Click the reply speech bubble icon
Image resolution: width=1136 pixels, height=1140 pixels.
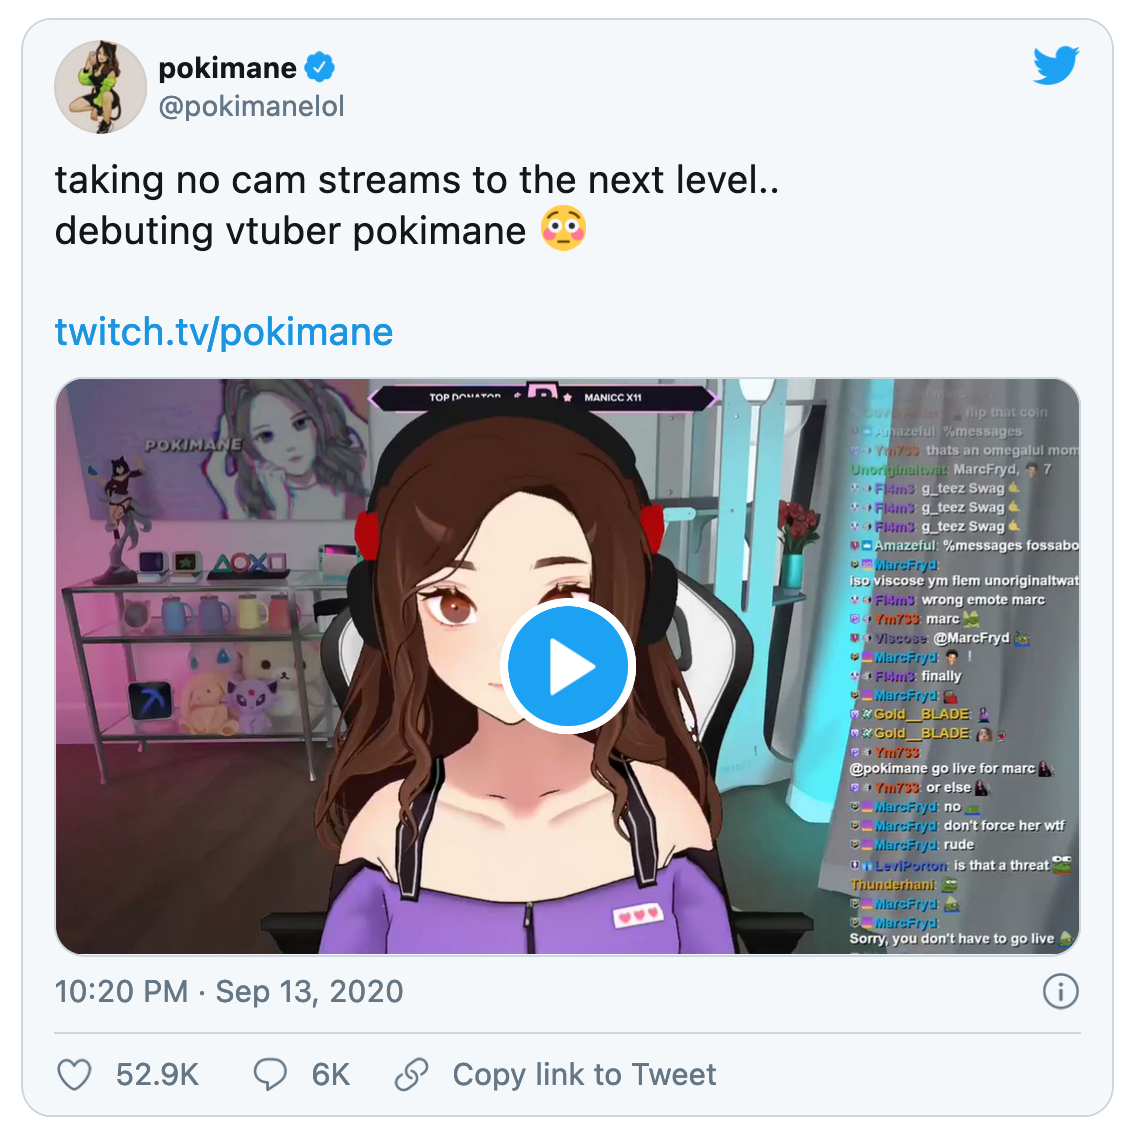(x=270, y=1075)
